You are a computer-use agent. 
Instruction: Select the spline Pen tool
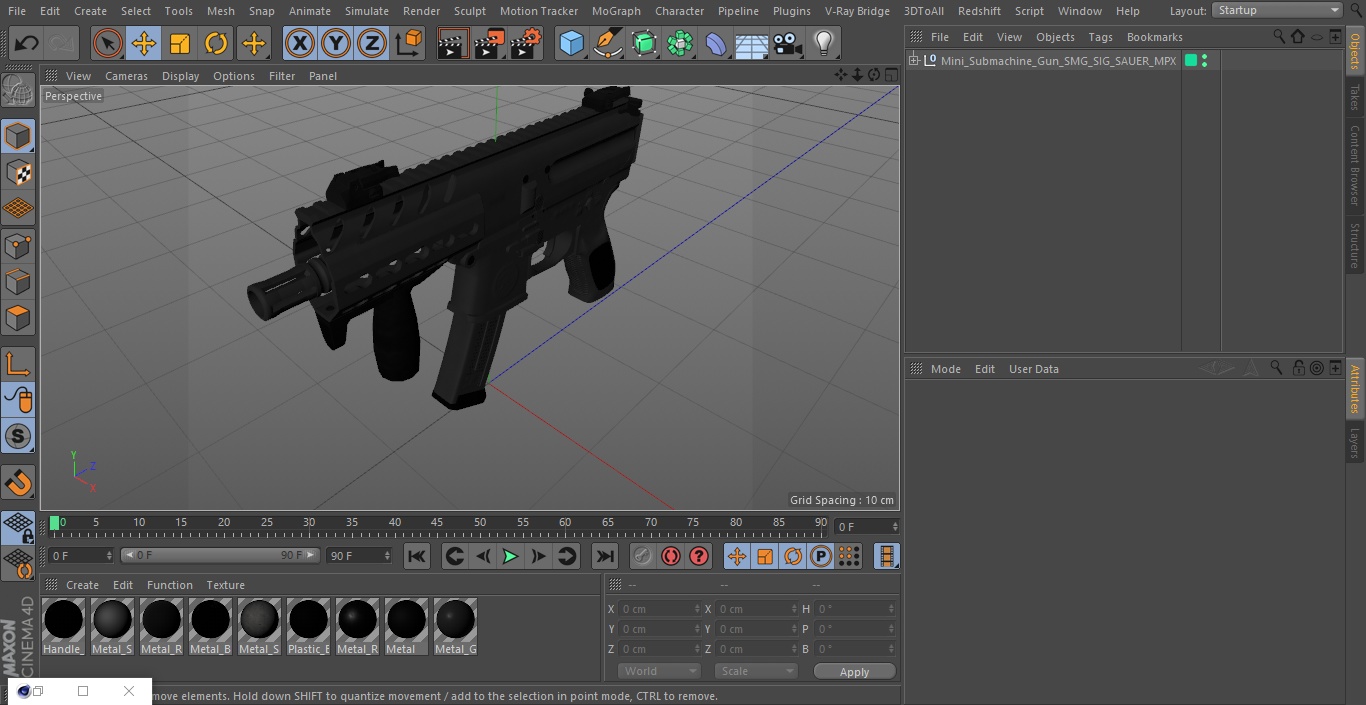[607, 43]
